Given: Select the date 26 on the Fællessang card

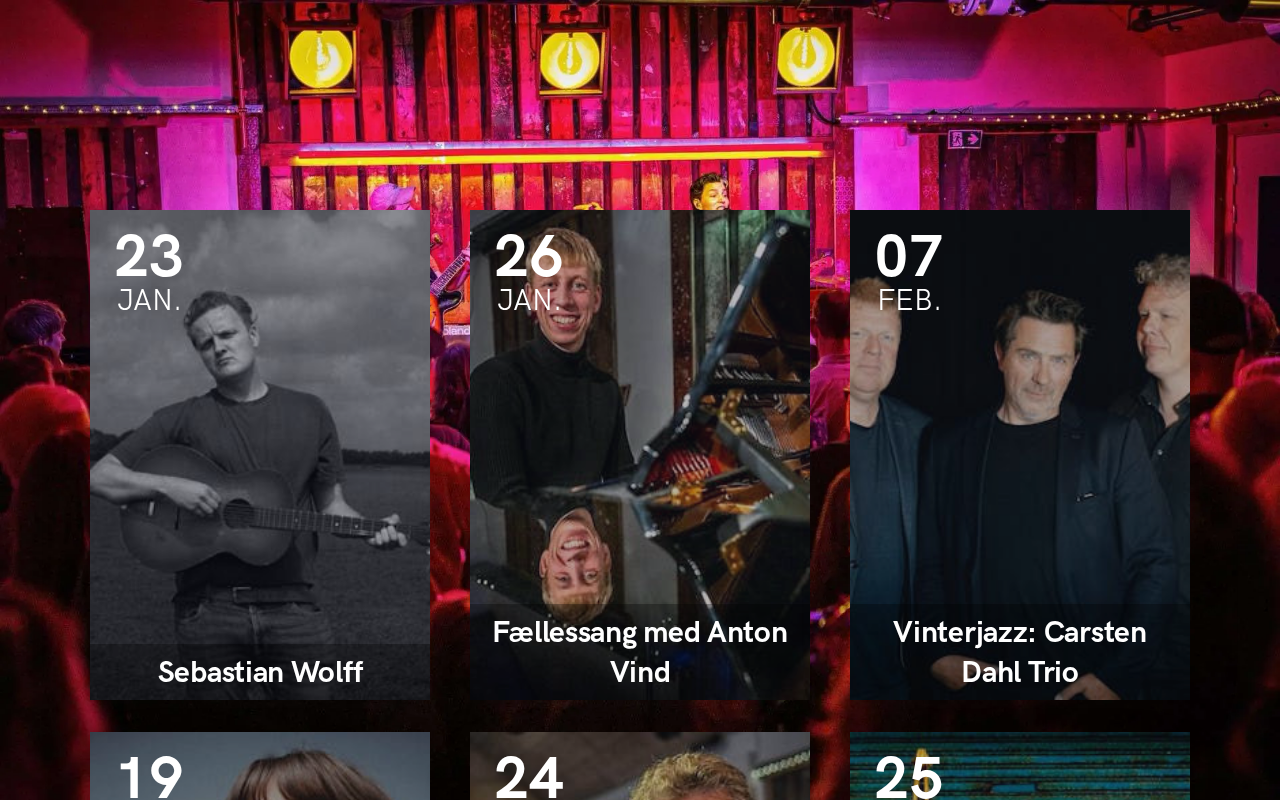Looking at the screenshot, I should (x=529, y=256).
